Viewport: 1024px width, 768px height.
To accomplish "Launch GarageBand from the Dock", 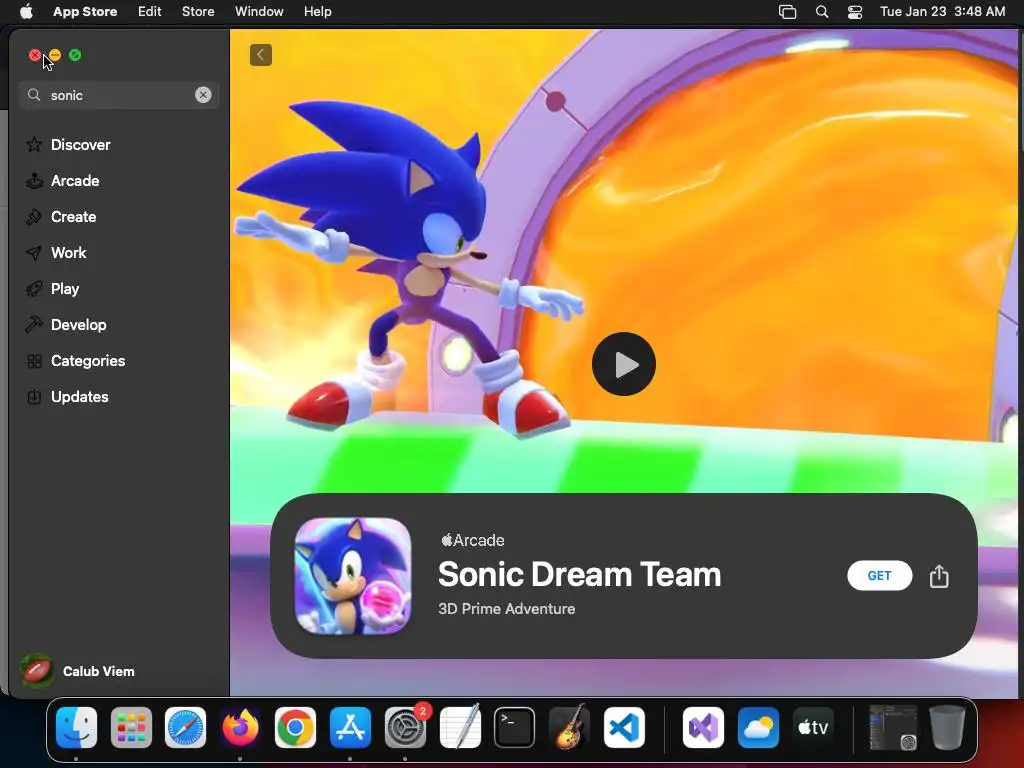I will tap(569, 727).
